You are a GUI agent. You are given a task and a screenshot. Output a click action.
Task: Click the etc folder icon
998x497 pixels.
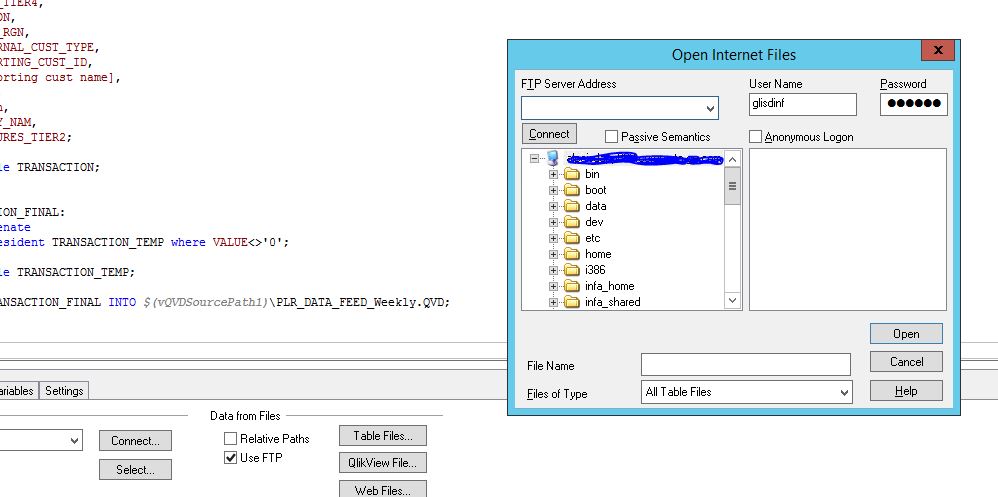coord(572,238)
